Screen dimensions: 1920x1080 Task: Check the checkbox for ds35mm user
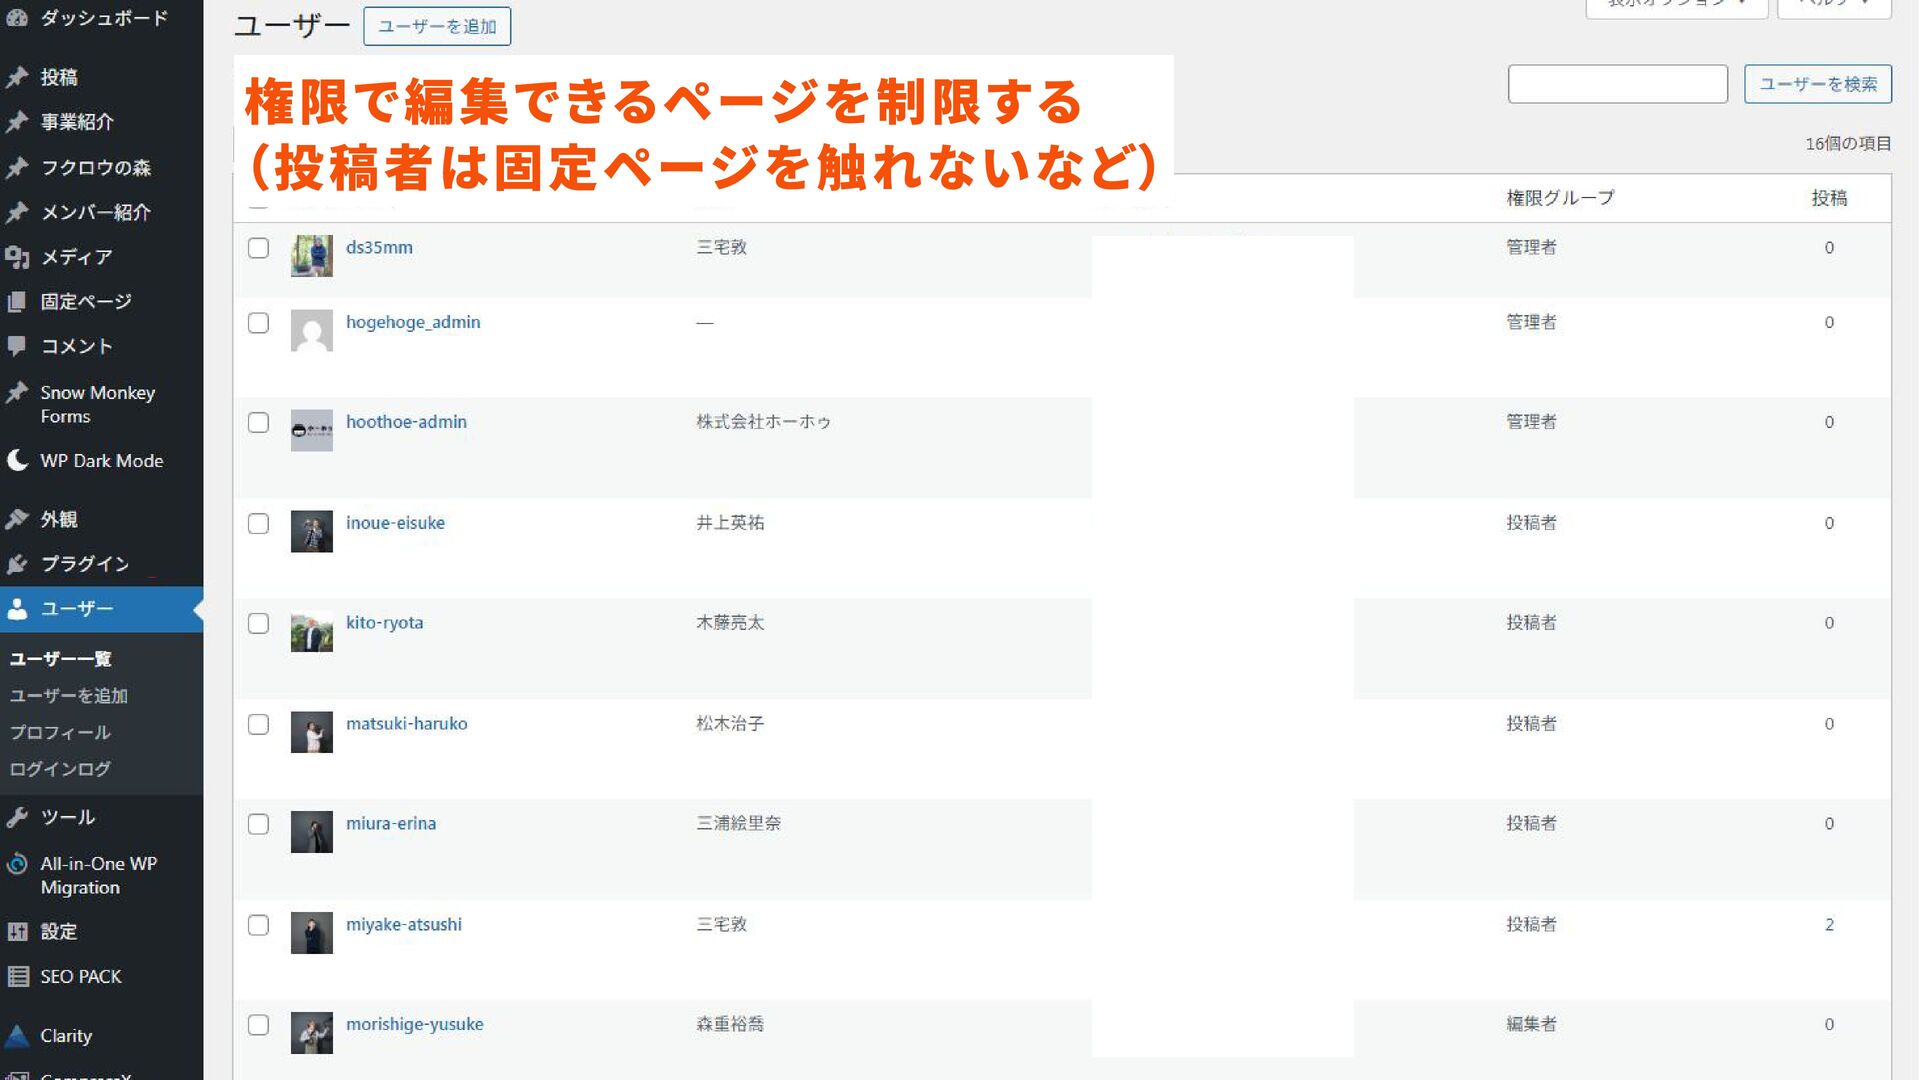pos(258,248)
